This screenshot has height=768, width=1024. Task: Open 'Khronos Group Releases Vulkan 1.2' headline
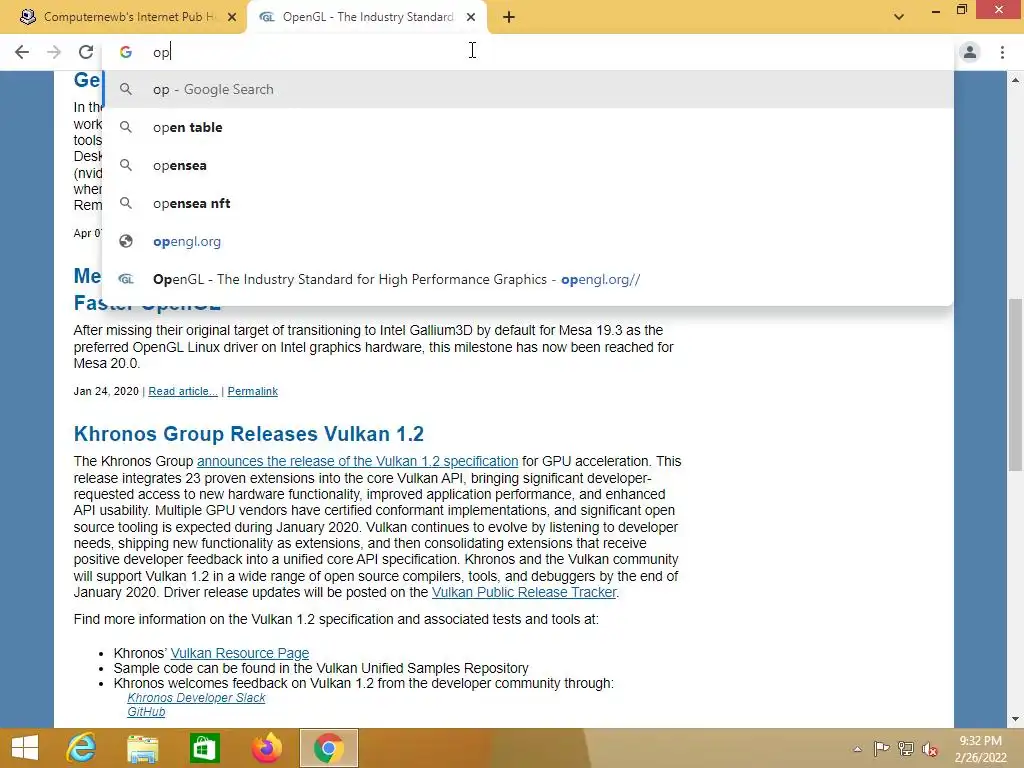[249, 434]
